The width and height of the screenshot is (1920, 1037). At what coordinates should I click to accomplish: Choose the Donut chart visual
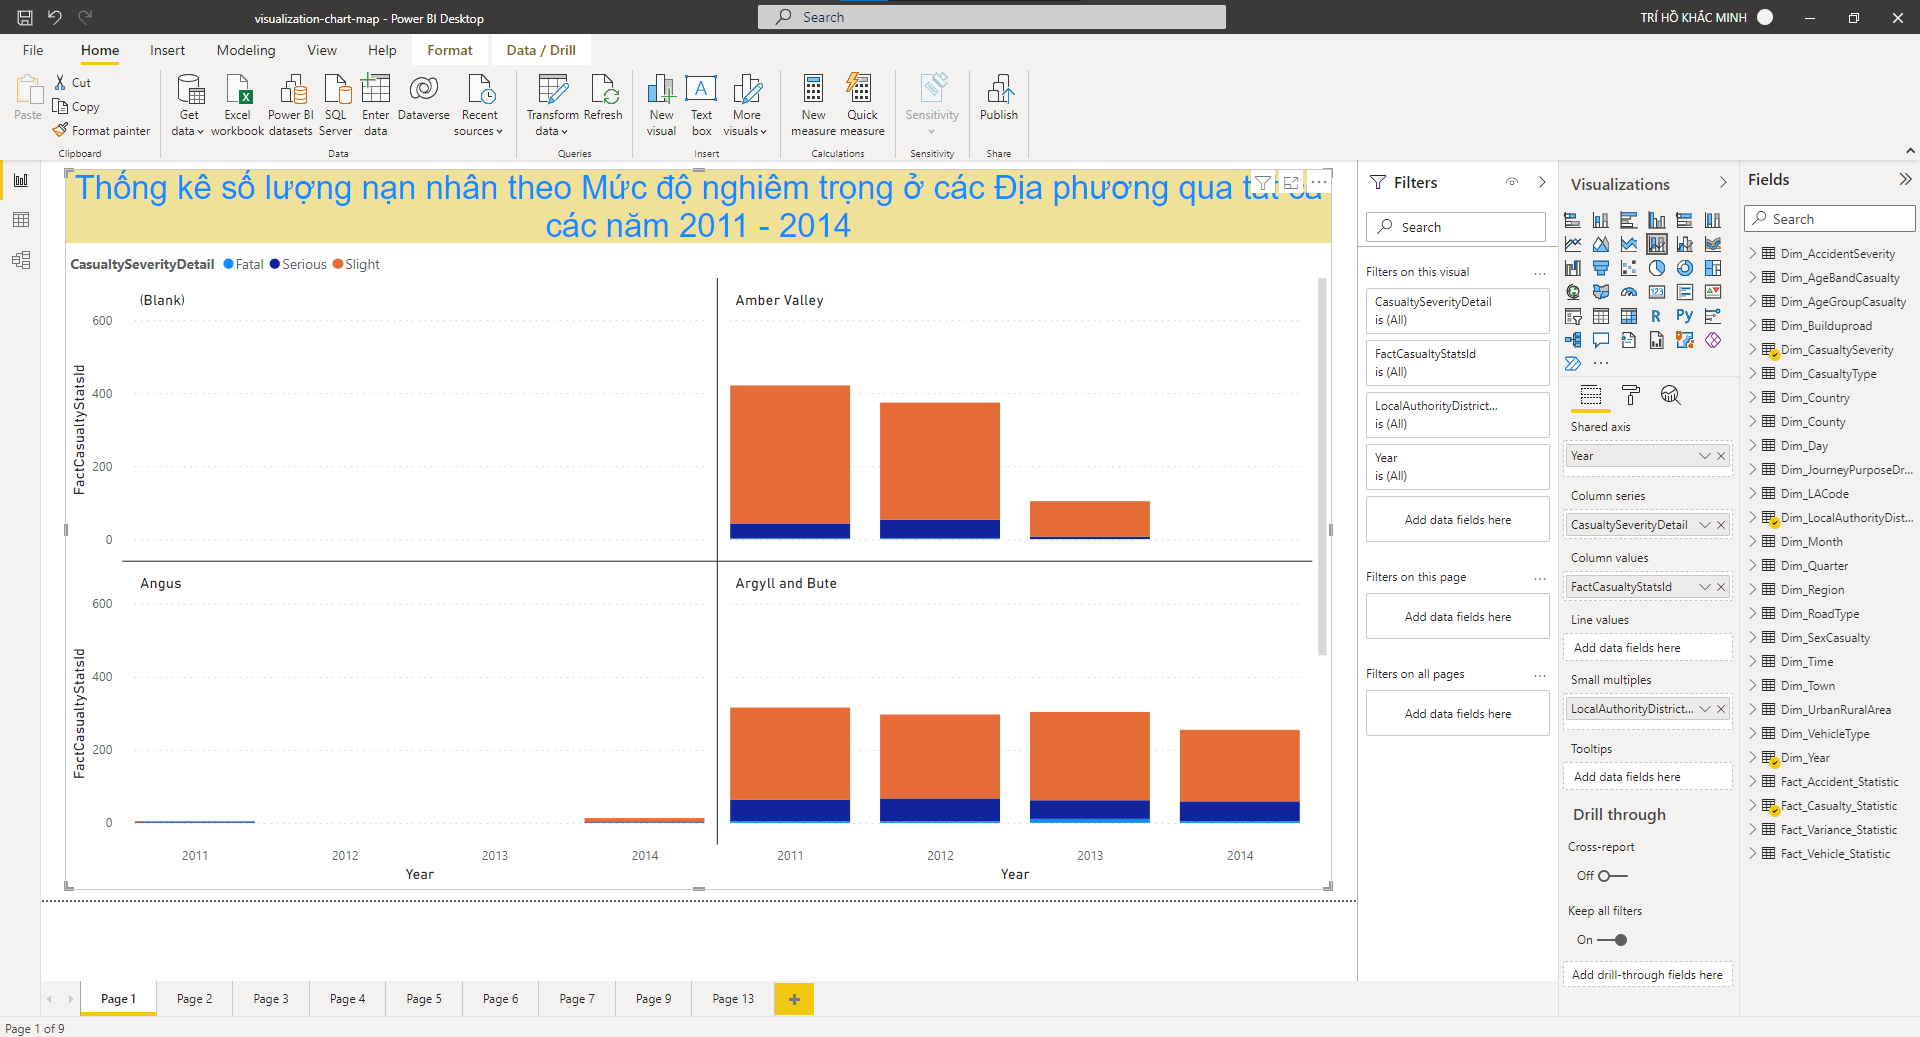tap(1685, 268)
